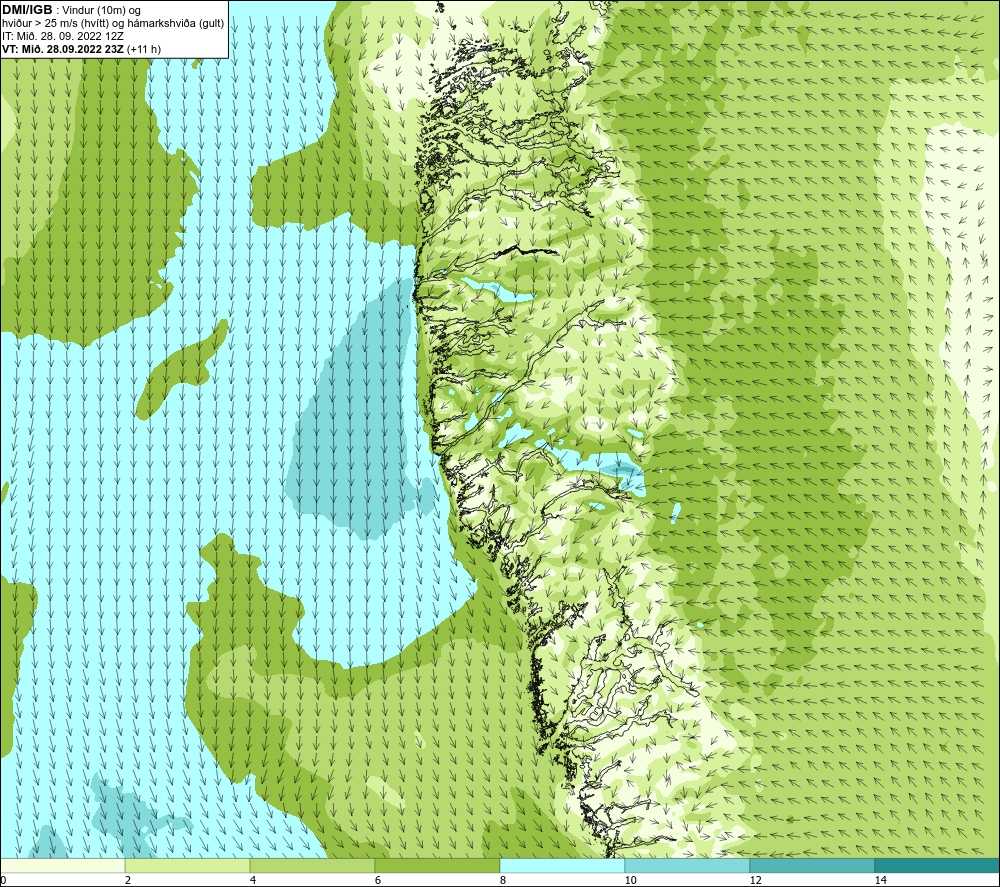The height and width of the screenshot is (887, 1000).
Task: Click the 4–6 m/s legend color band
Action: pos(312,865)
